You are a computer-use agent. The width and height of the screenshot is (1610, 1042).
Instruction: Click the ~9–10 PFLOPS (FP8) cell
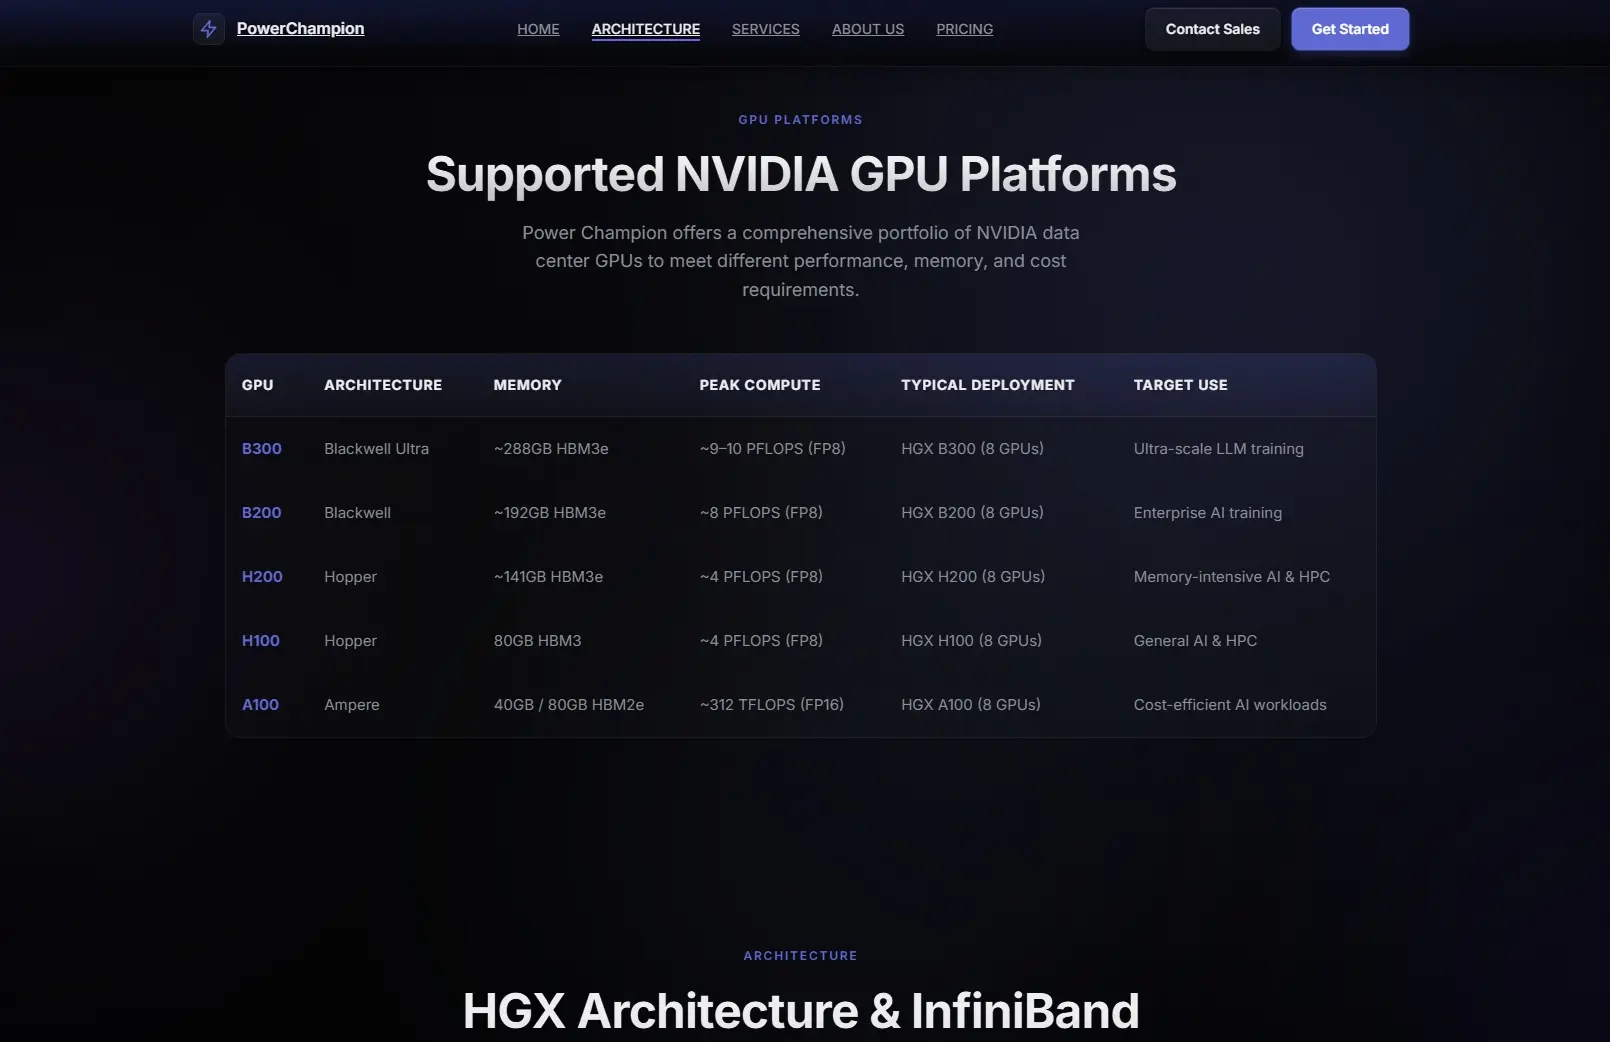773,449
